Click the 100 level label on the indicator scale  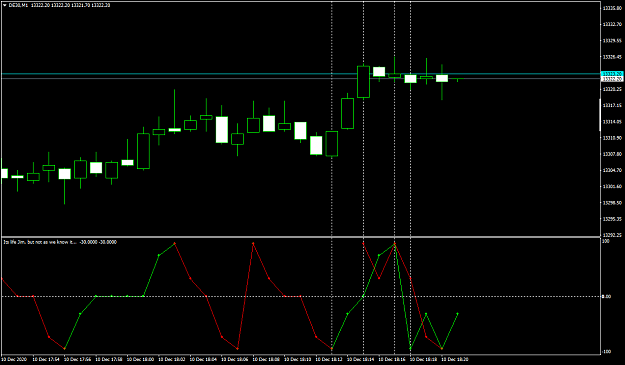pos(606,241)
